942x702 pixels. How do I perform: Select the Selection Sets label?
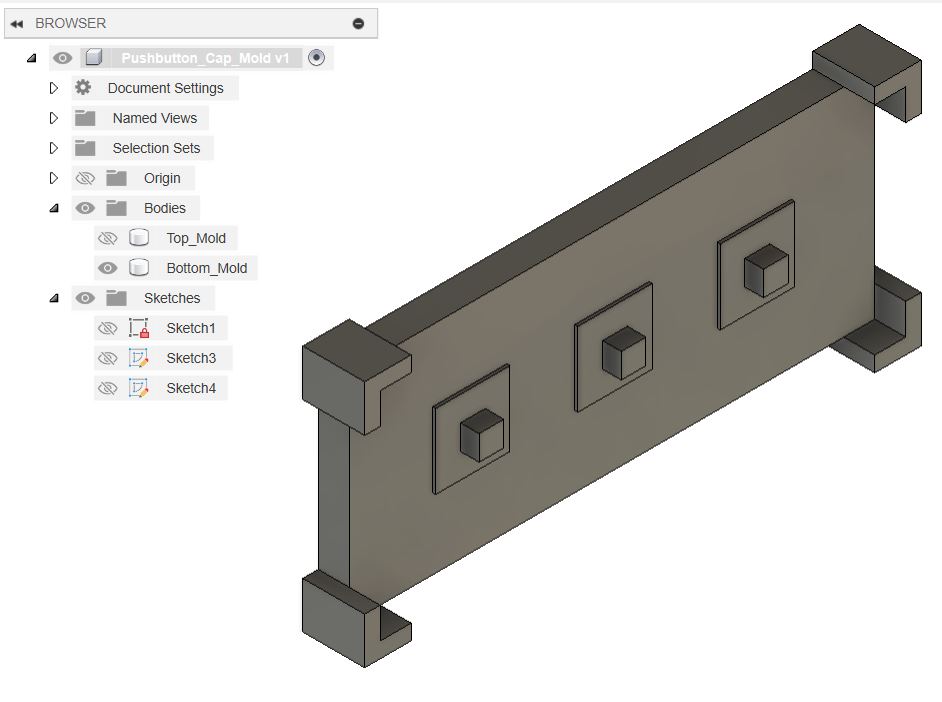(x=156, y=148)
